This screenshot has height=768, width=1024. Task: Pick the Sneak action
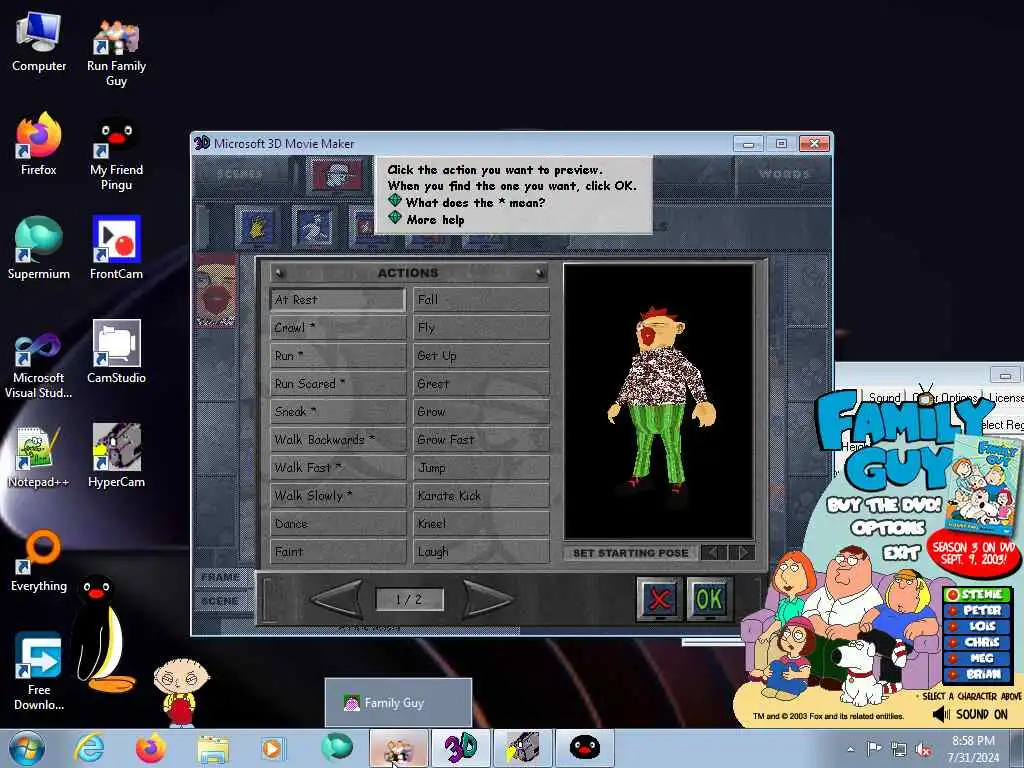pyautogui.click(x=338, y=412)
